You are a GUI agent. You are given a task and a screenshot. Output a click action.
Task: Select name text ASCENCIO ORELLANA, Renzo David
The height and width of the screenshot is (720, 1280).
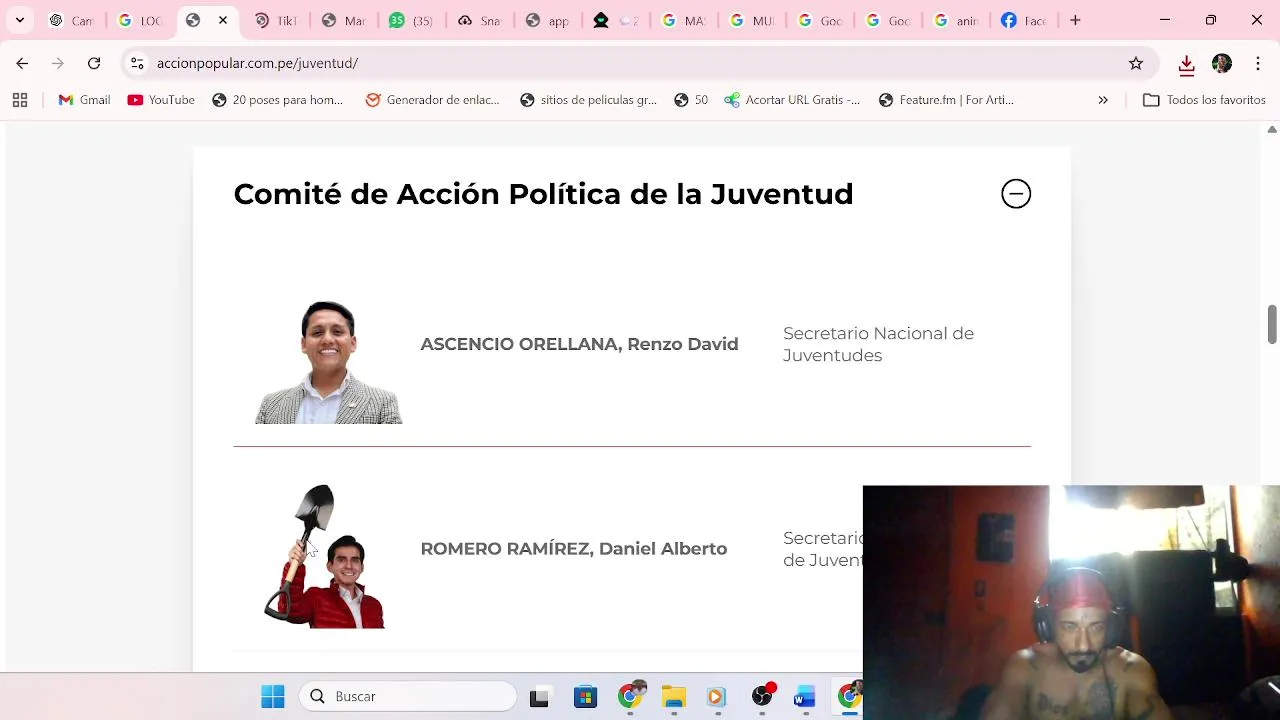[x=579, y=344]
